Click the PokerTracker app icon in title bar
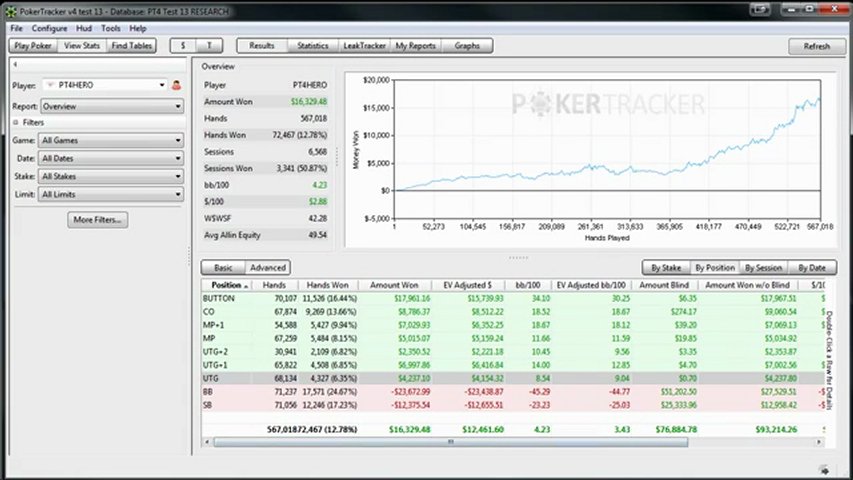853x480 pixels. pos(11,11)
